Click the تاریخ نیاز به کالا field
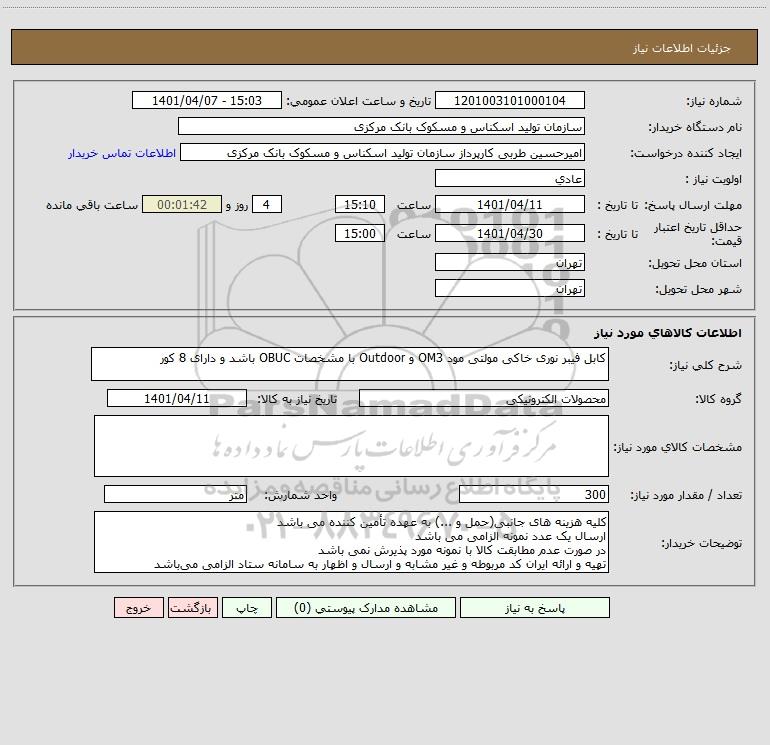Image resolution: width=770 pixels, height=745 pixels. tap(177, 398)
